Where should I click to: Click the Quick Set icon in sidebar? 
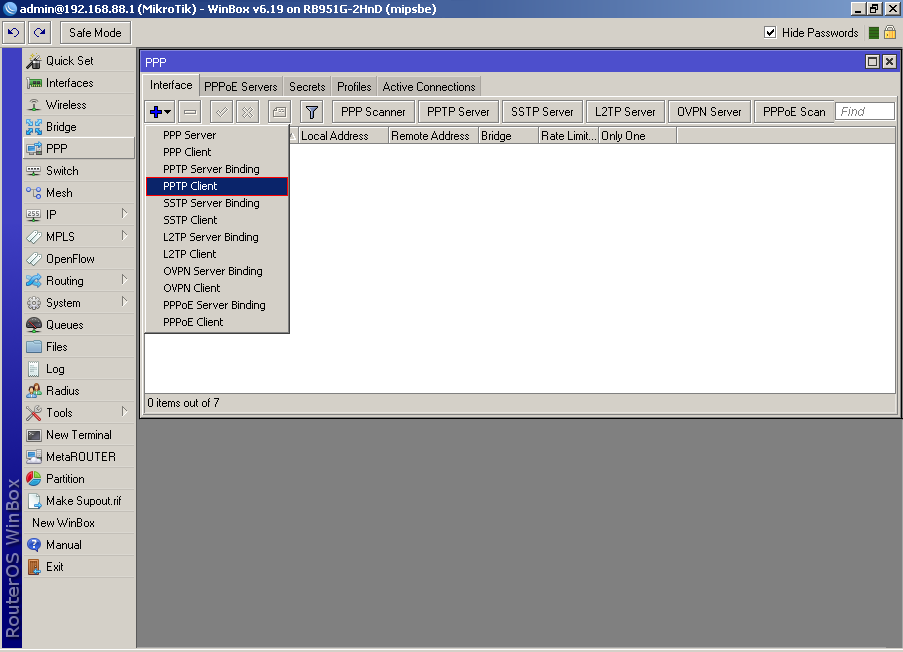(x=34, y=61)
